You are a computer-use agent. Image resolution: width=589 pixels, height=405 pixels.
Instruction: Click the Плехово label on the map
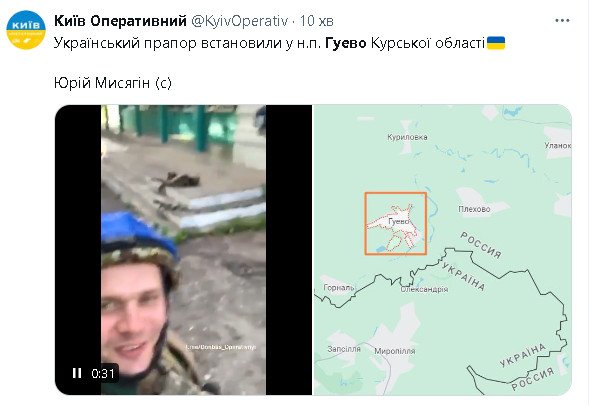coord(474,209)
